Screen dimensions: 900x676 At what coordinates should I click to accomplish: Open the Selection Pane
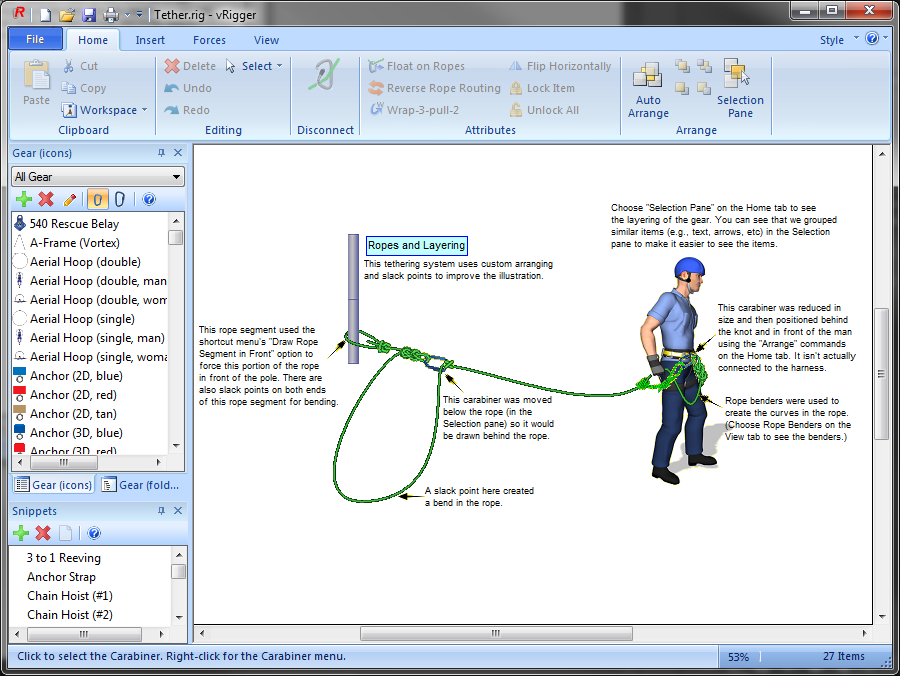[739, 88]
